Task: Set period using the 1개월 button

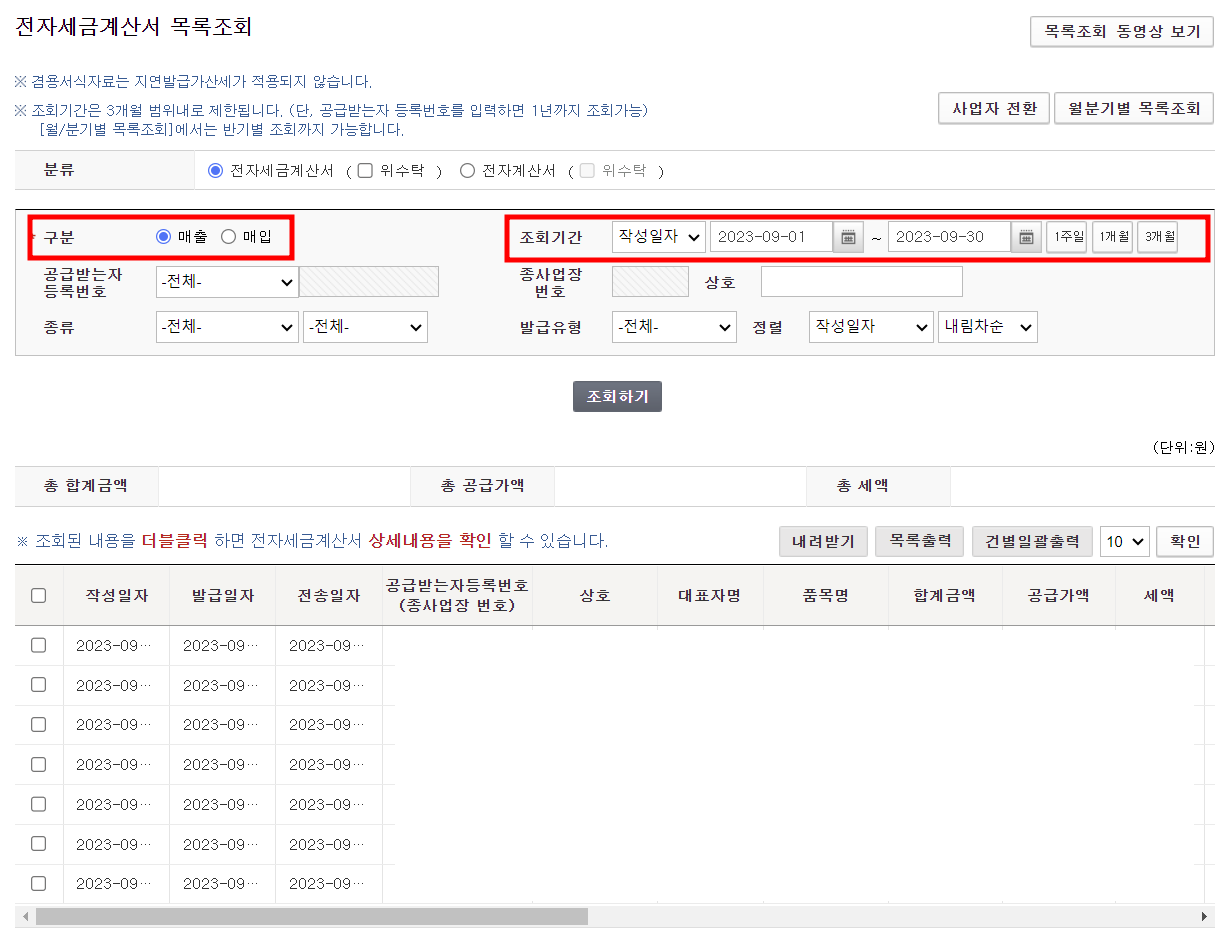Action: pos(1112,237)
